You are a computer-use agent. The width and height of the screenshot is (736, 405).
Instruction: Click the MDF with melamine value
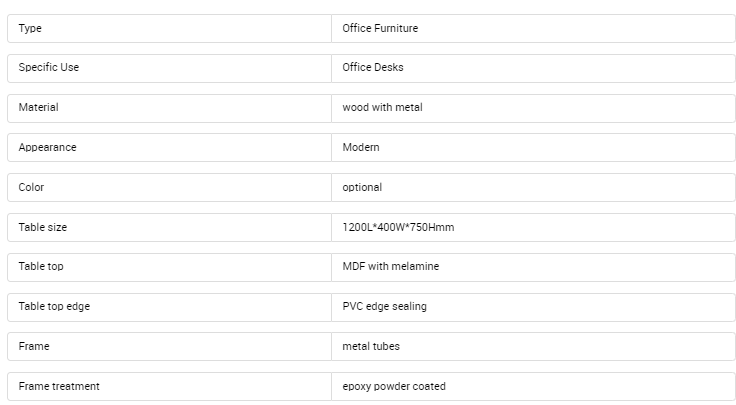coord(390,266)
